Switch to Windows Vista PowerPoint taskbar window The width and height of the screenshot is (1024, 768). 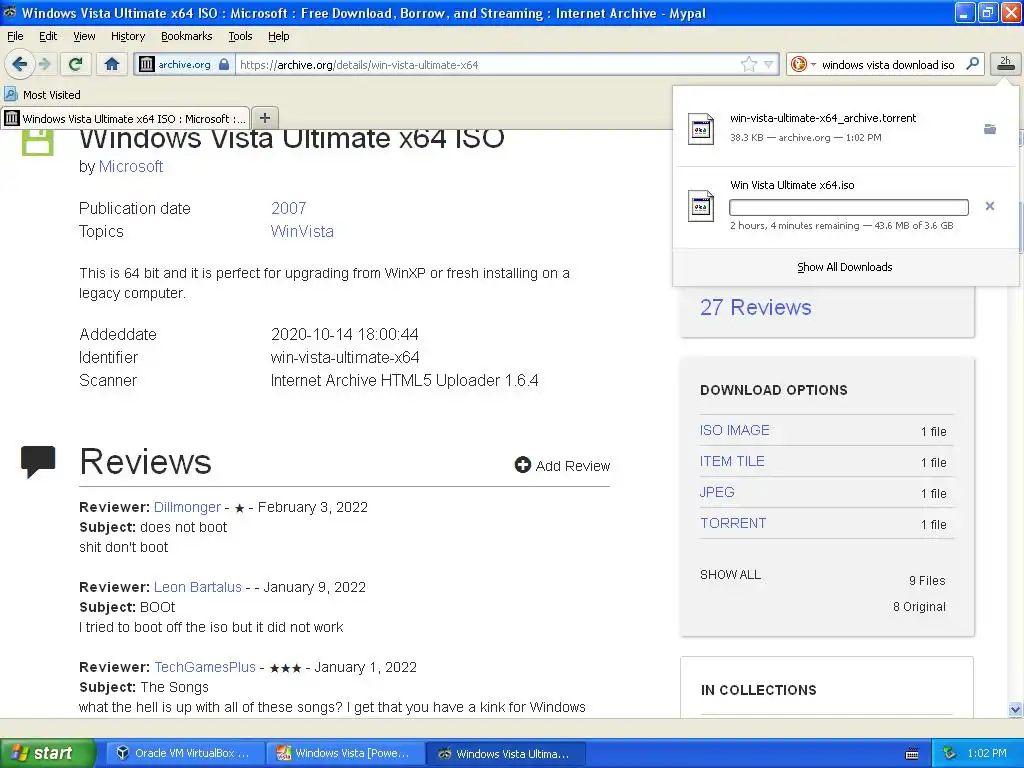[345, 753]
